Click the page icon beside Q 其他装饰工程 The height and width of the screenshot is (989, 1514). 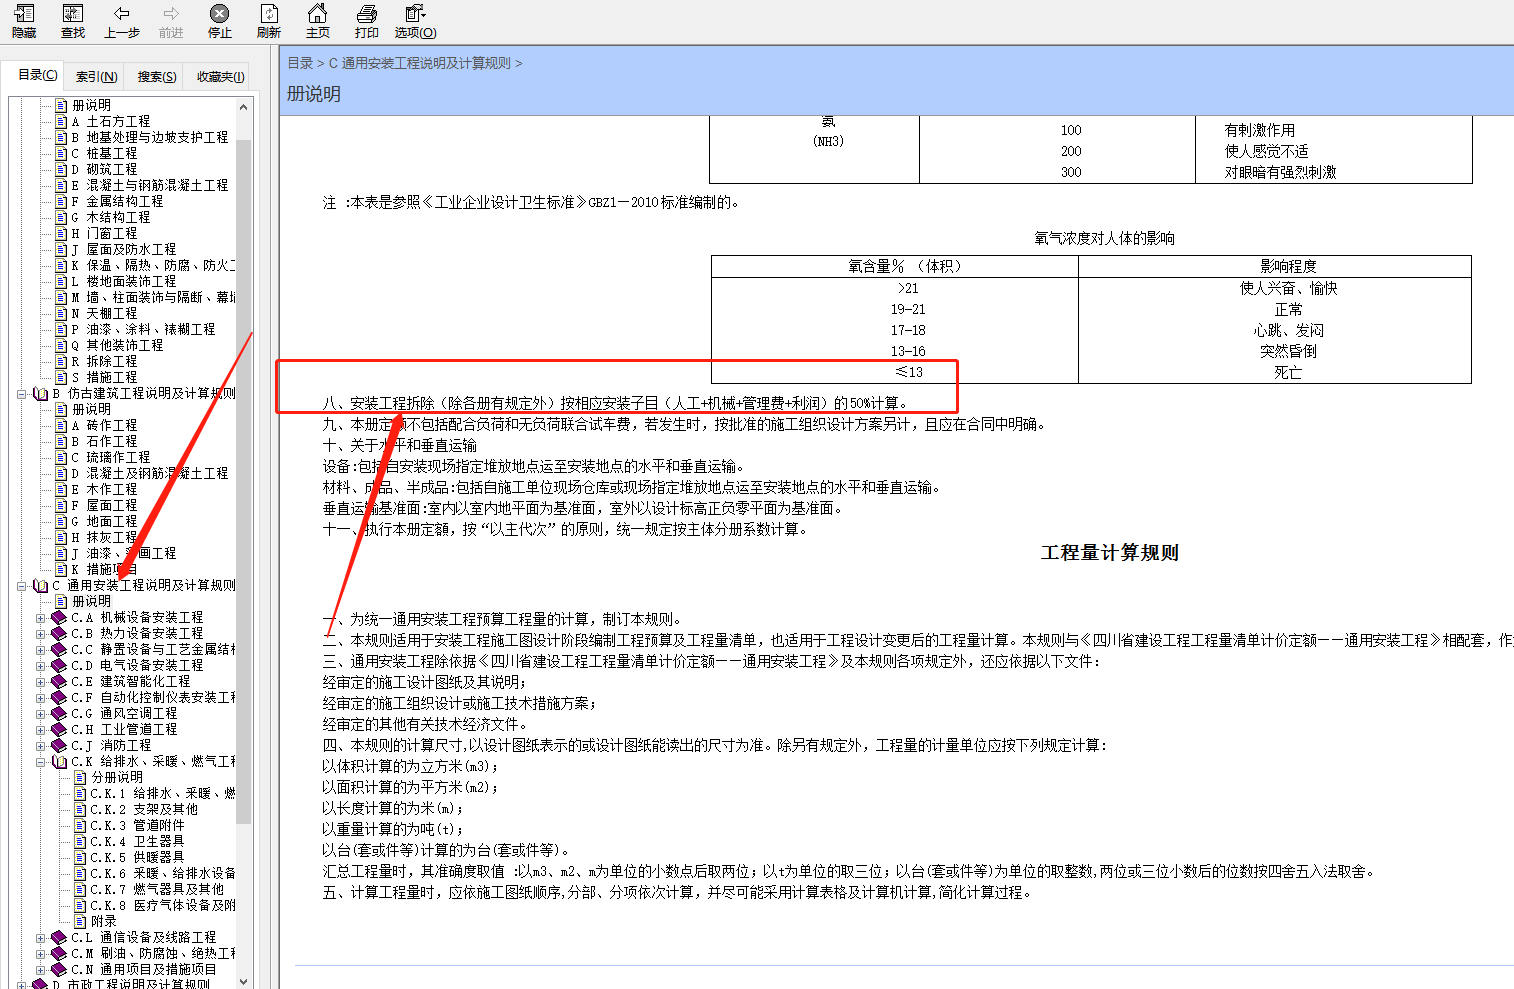click(x=61, y=345)
